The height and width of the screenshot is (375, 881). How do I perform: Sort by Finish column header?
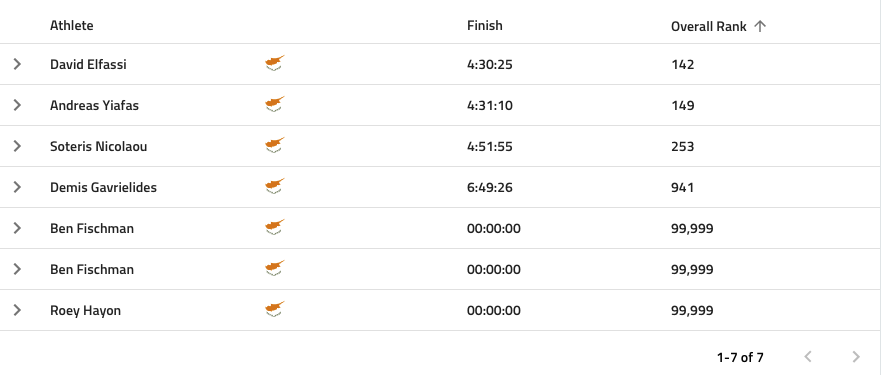click(x=484, y=25)
